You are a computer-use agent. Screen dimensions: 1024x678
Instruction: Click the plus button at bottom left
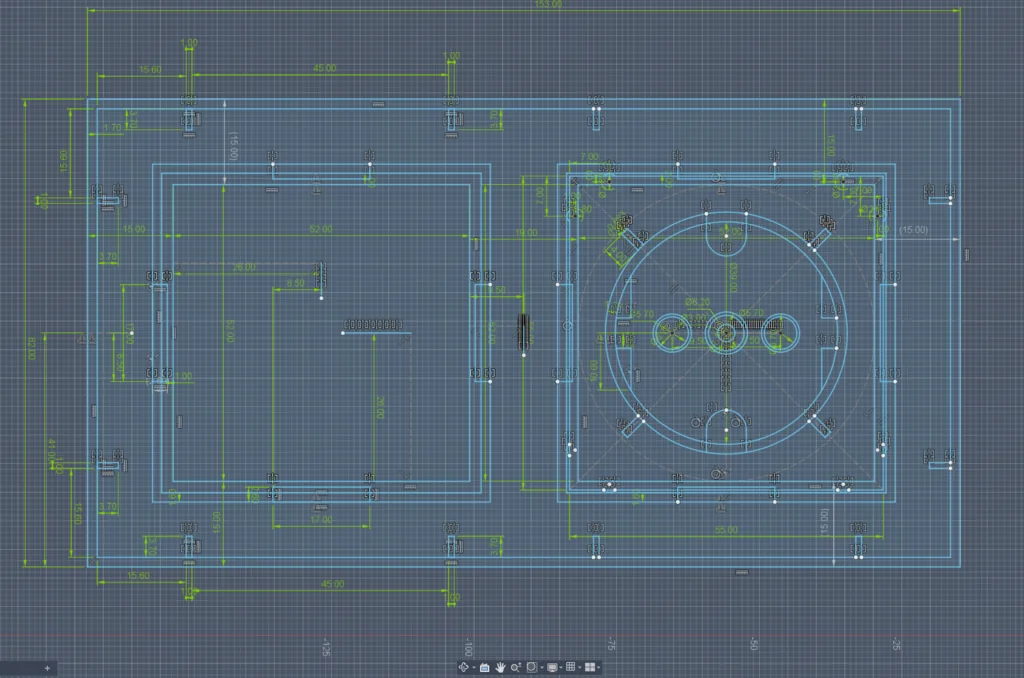(47, 667)
